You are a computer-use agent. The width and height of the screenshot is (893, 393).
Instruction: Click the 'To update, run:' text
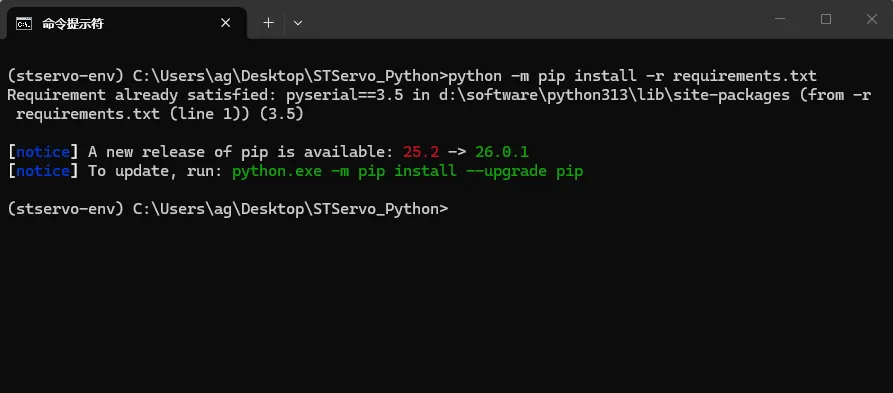(x=155, y=171)
